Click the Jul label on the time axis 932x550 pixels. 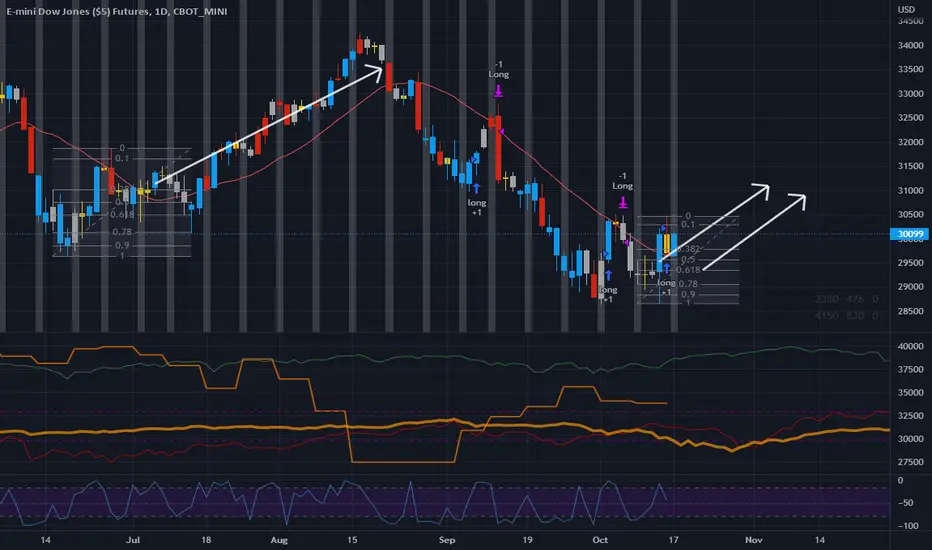pos(133,540)
